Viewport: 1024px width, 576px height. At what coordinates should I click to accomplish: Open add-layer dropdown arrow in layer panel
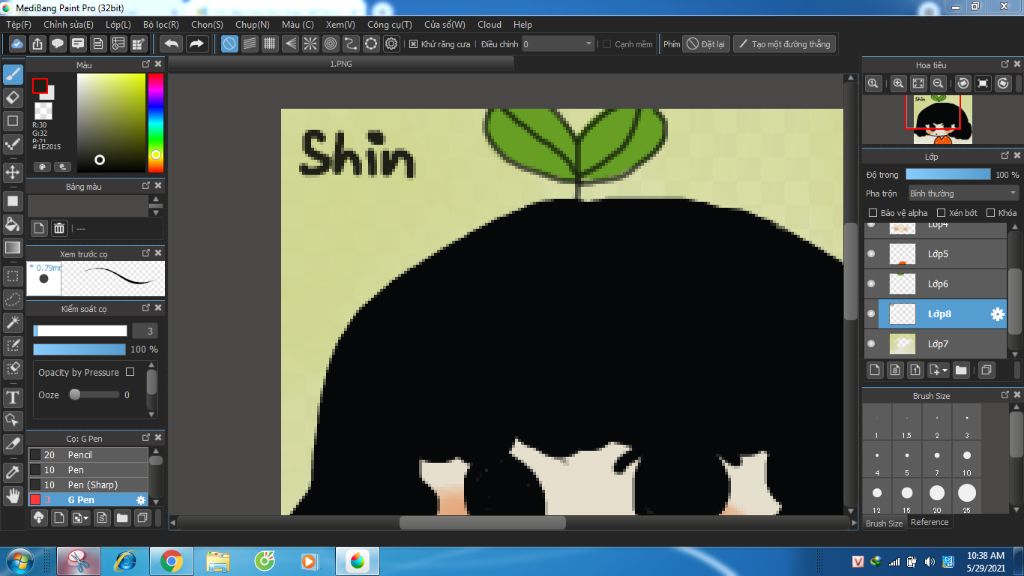(938, 370)
